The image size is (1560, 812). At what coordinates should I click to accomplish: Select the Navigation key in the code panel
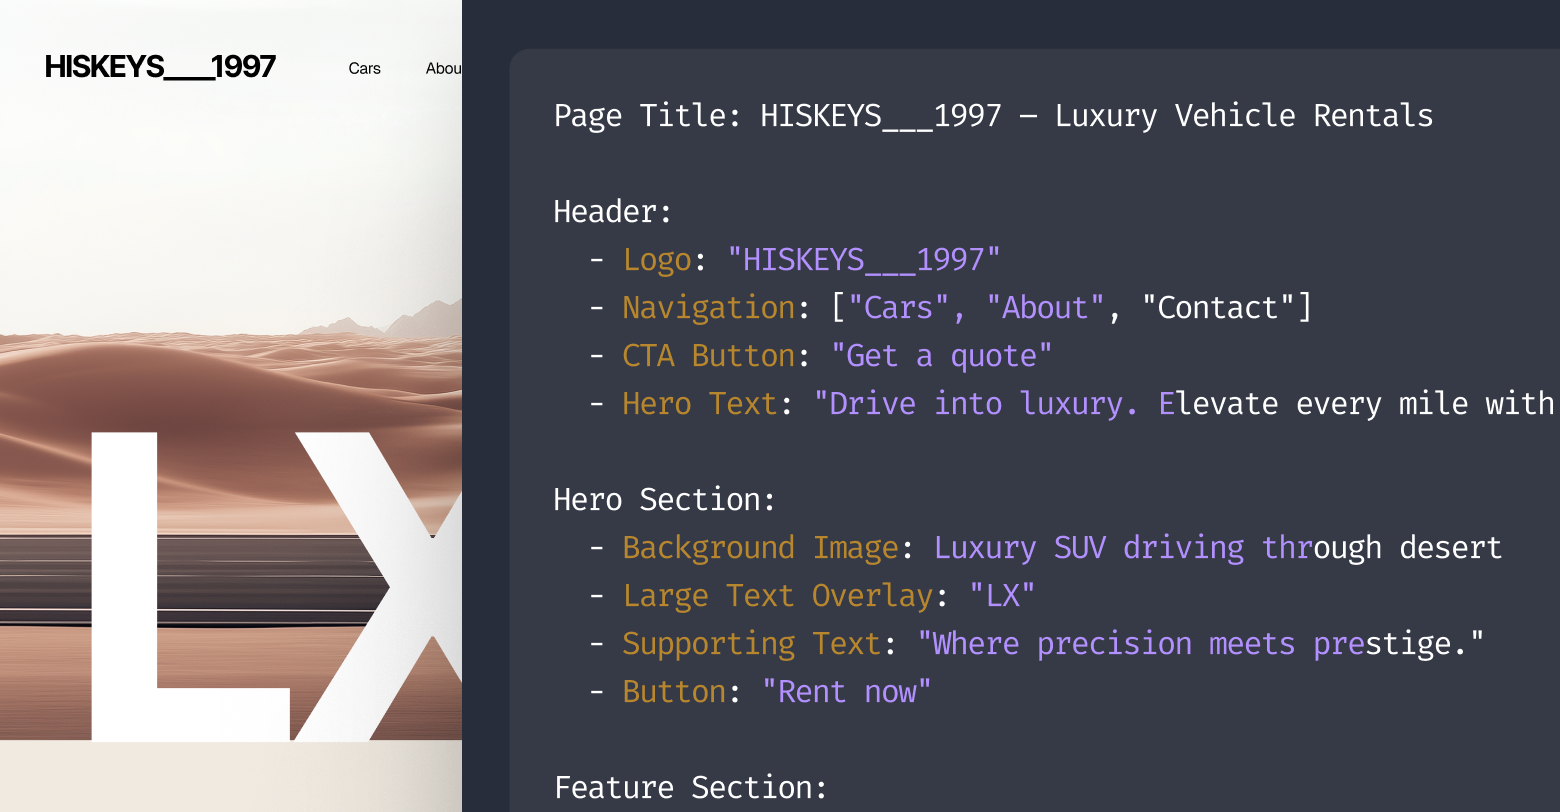(x=709, y=308)
